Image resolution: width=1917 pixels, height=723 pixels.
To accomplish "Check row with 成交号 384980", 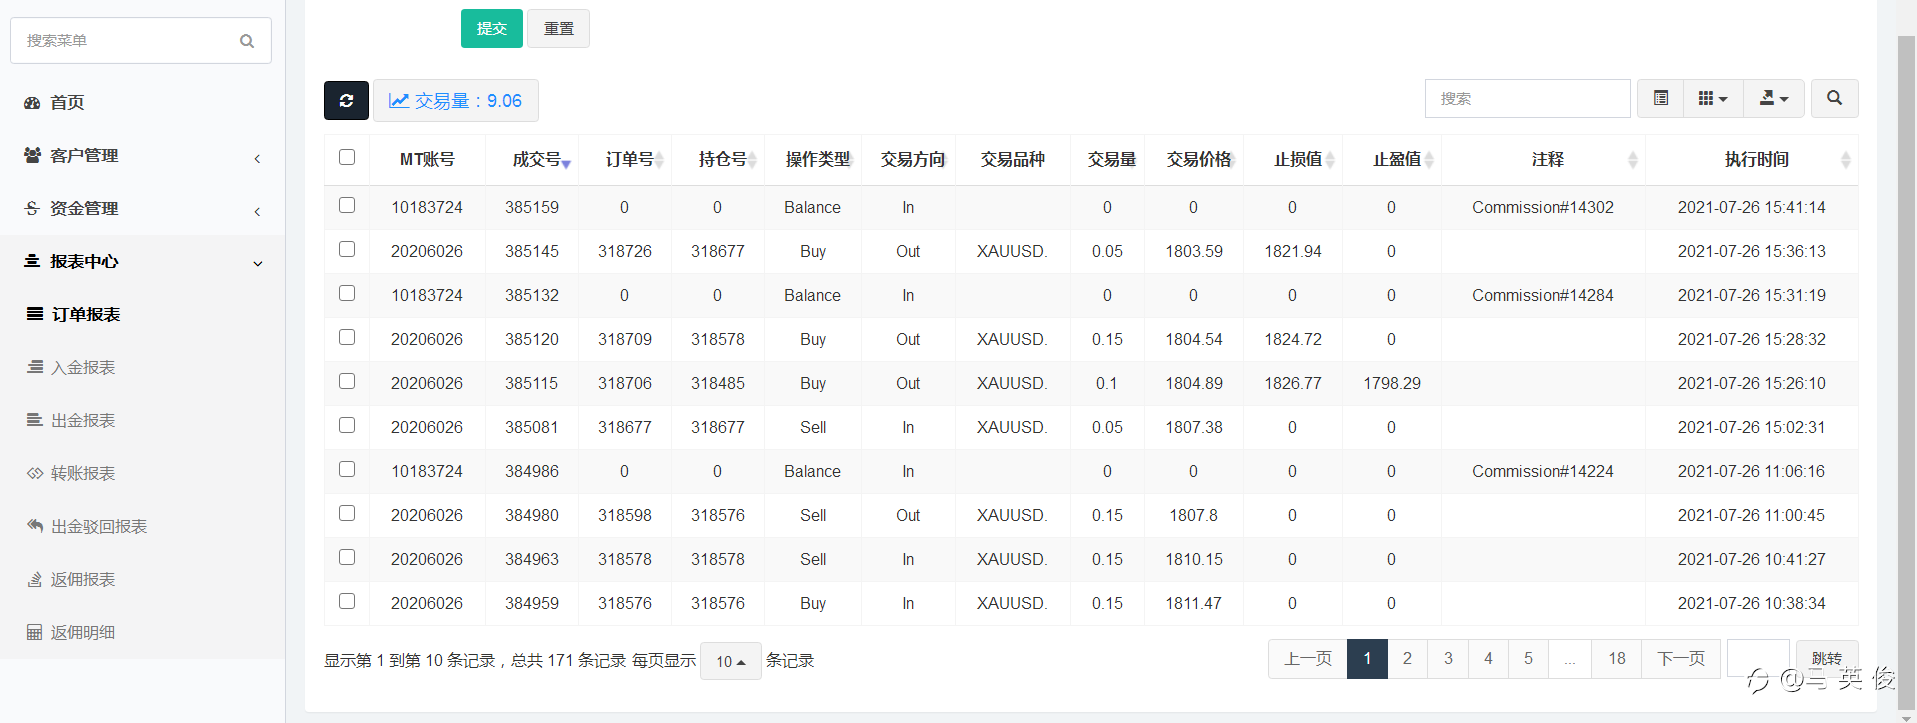I will tap(347, 513).
